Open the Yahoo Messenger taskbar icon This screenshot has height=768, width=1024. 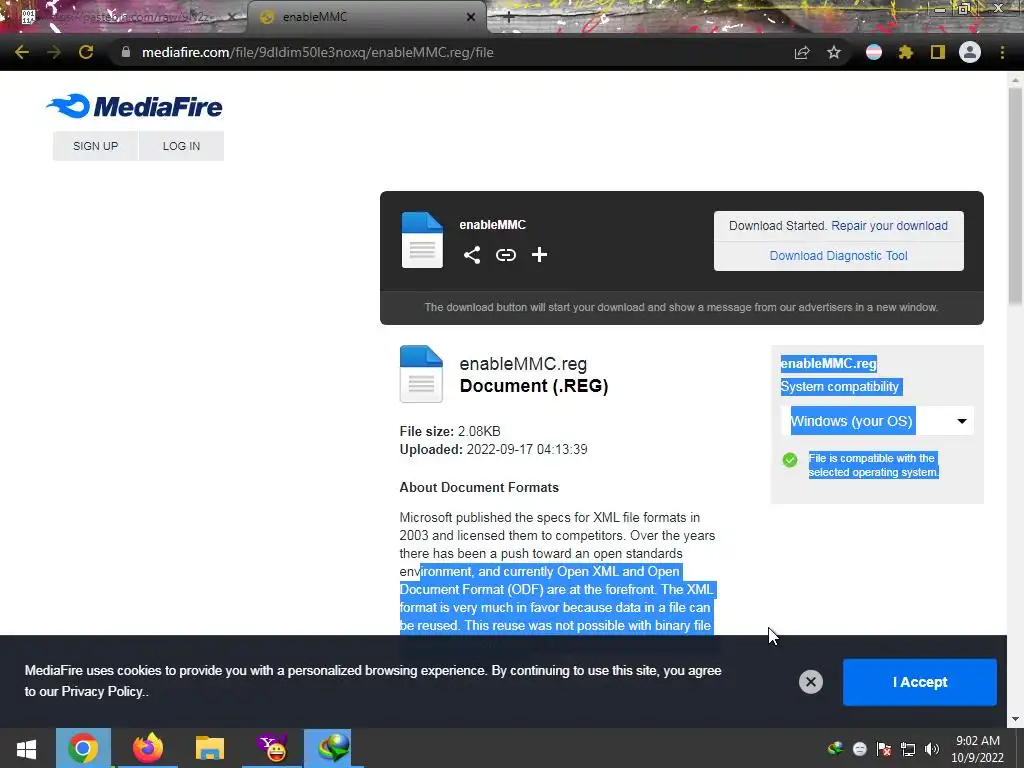[x=272, y=748]
